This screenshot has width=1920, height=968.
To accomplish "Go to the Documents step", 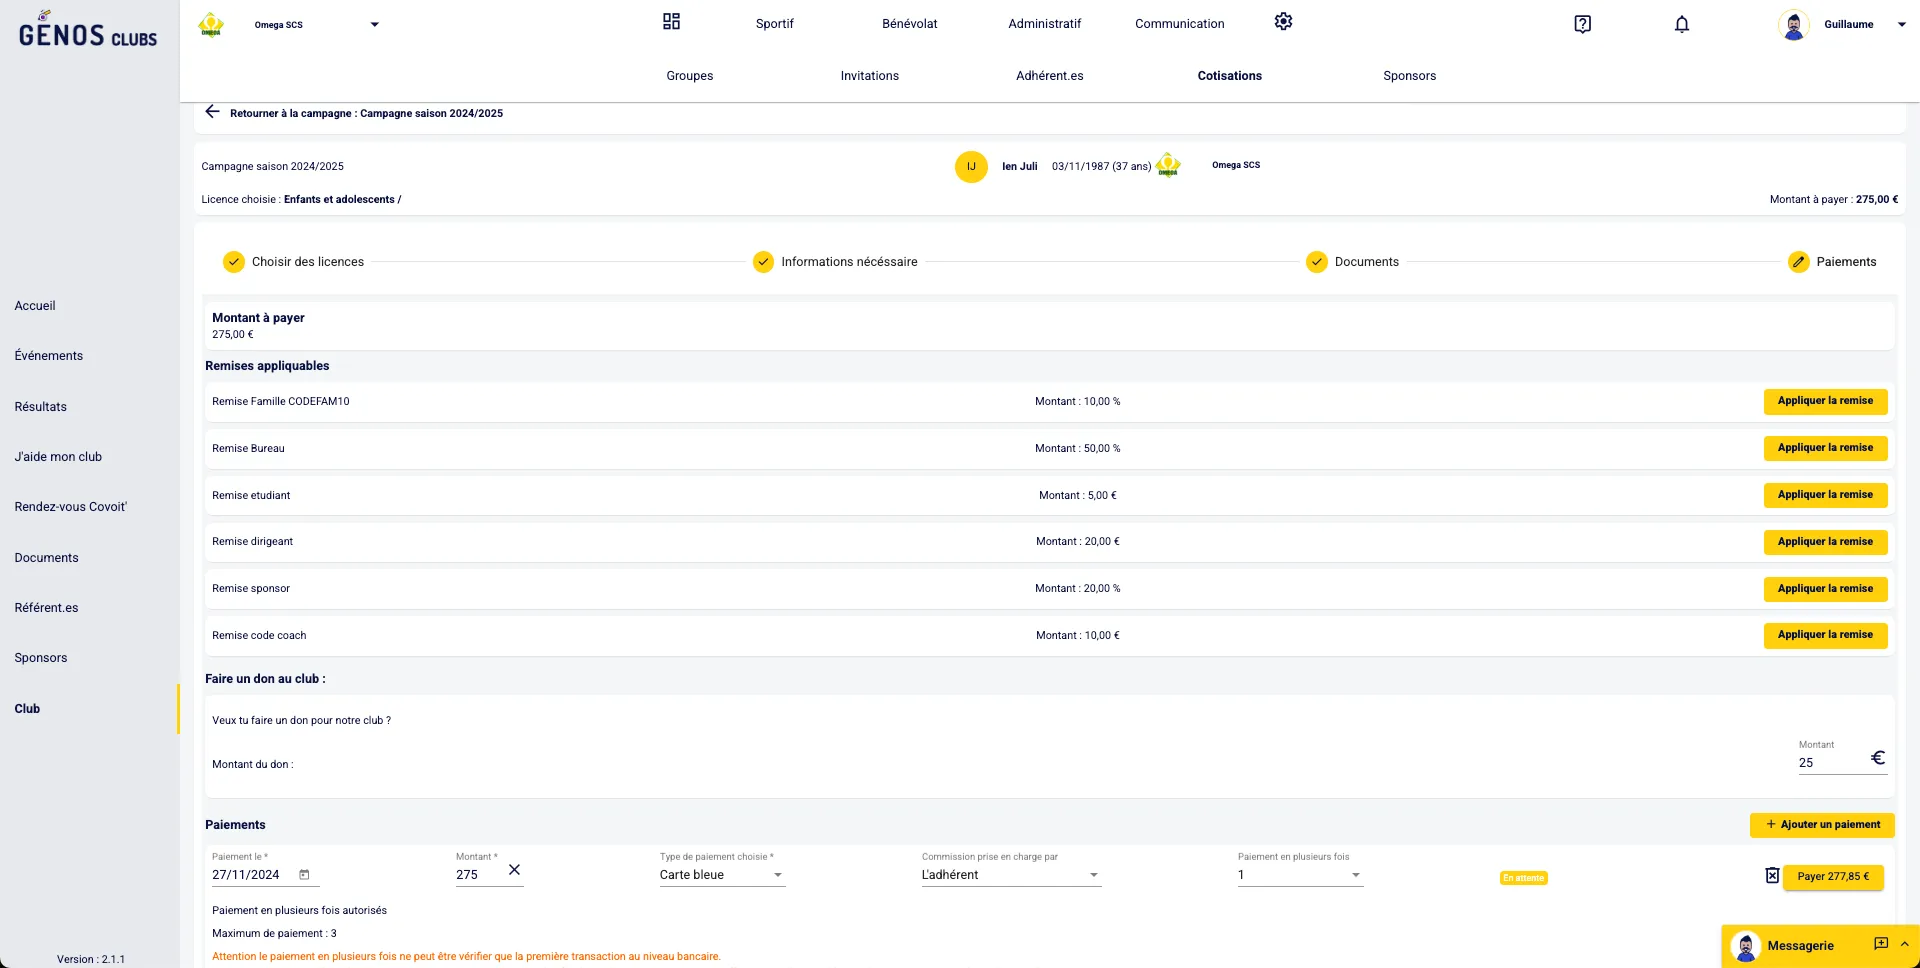I will (1365, 262).
